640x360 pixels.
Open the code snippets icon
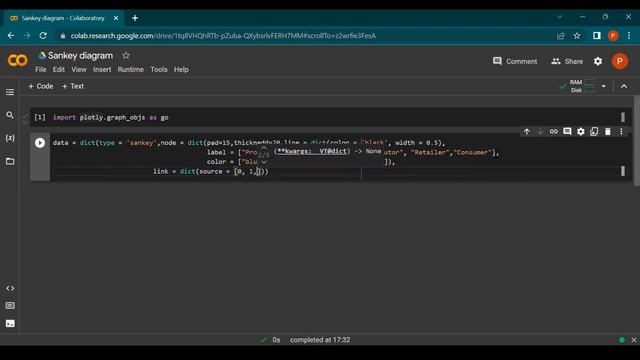click(10, 288)
